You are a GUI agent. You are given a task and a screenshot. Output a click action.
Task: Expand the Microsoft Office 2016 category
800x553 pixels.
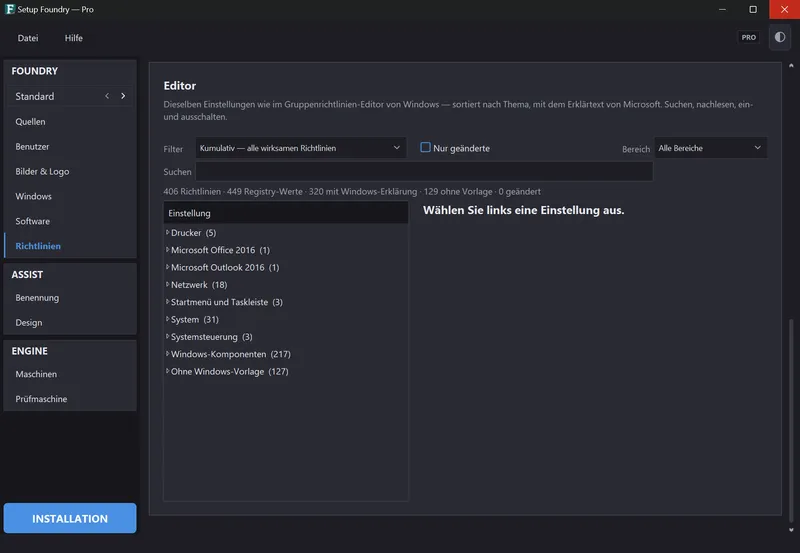[167, 250]
